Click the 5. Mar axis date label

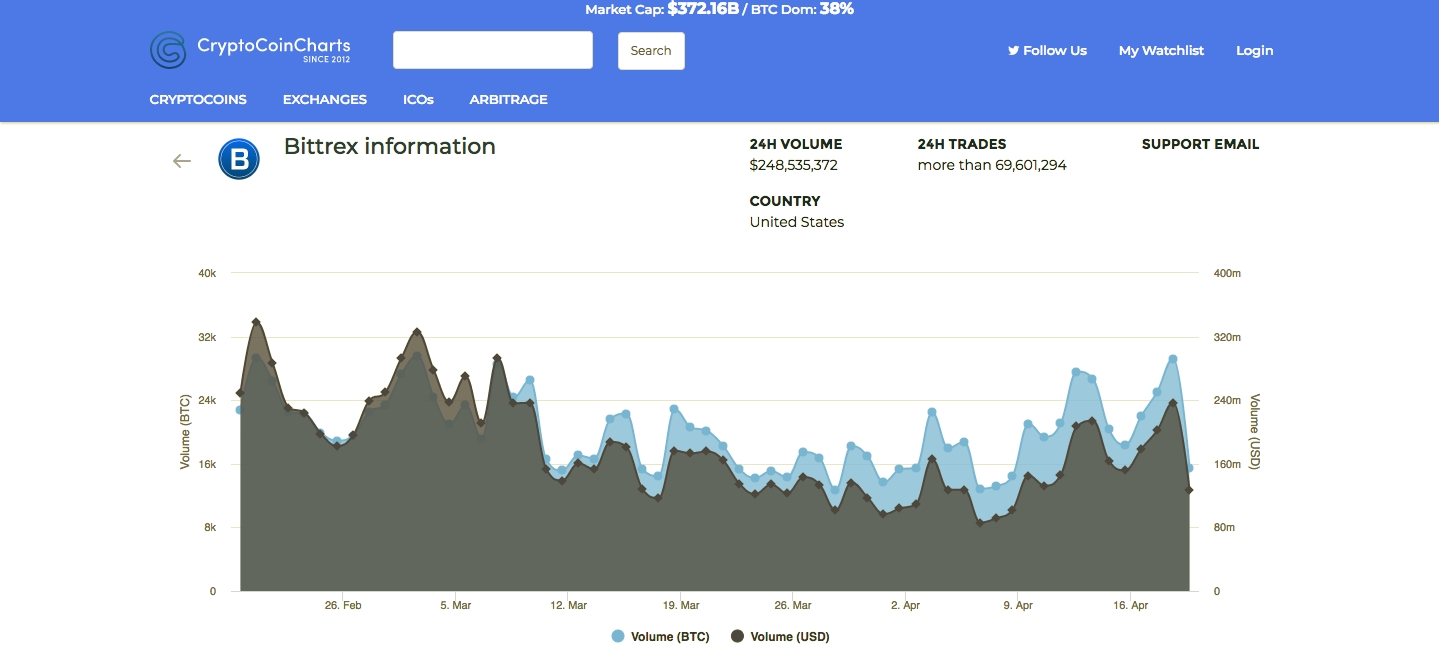(x=455, y=605)
